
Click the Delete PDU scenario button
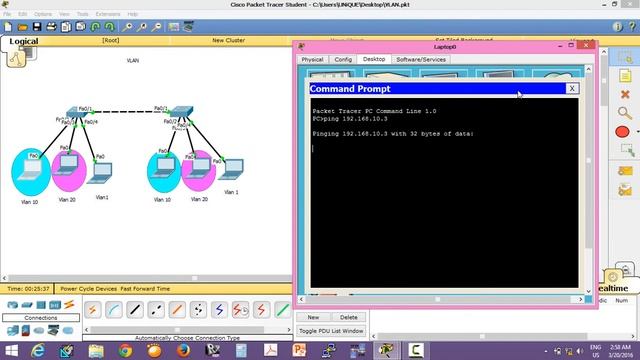(349, 317)
